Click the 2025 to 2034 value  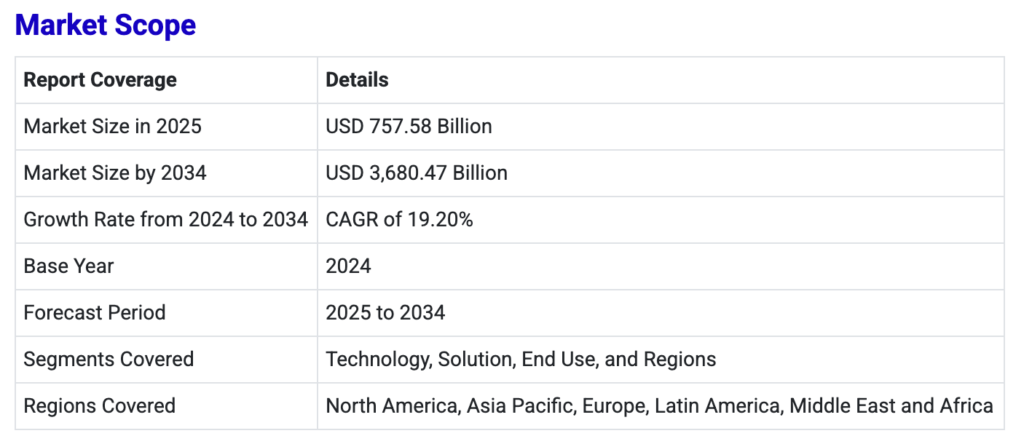[x=385, y=313]
